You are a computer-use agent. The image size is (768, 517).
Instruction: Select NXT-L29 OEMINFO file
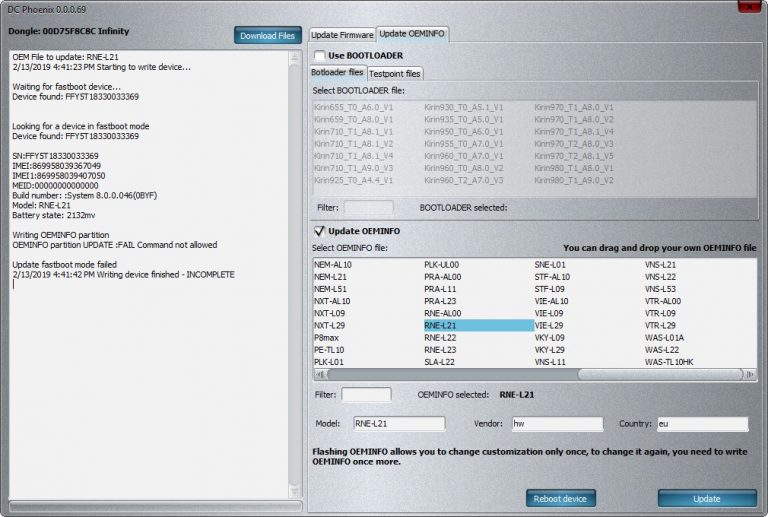pyautogui.click(x=329, y=326)
